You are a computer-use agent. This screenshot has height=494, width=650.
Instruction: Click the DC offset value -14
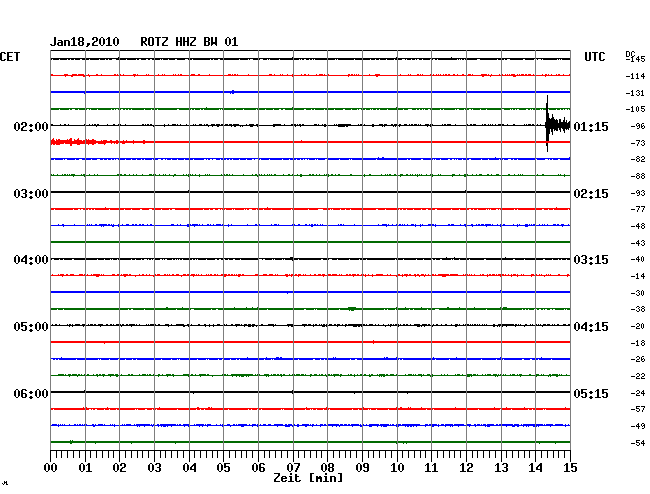click(638, 276)
